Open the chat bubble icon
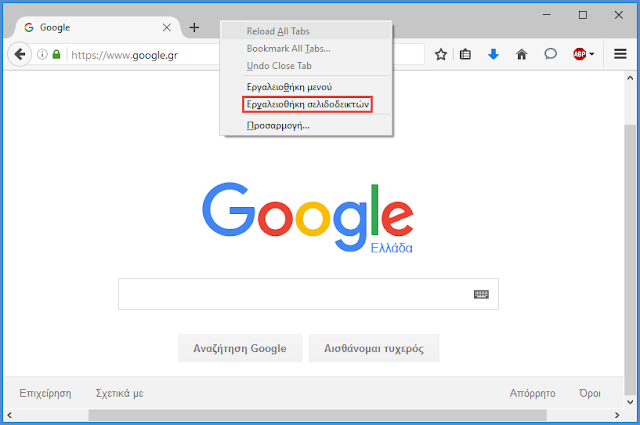This screenshot has width=640, height=425. tap(550, 54)
